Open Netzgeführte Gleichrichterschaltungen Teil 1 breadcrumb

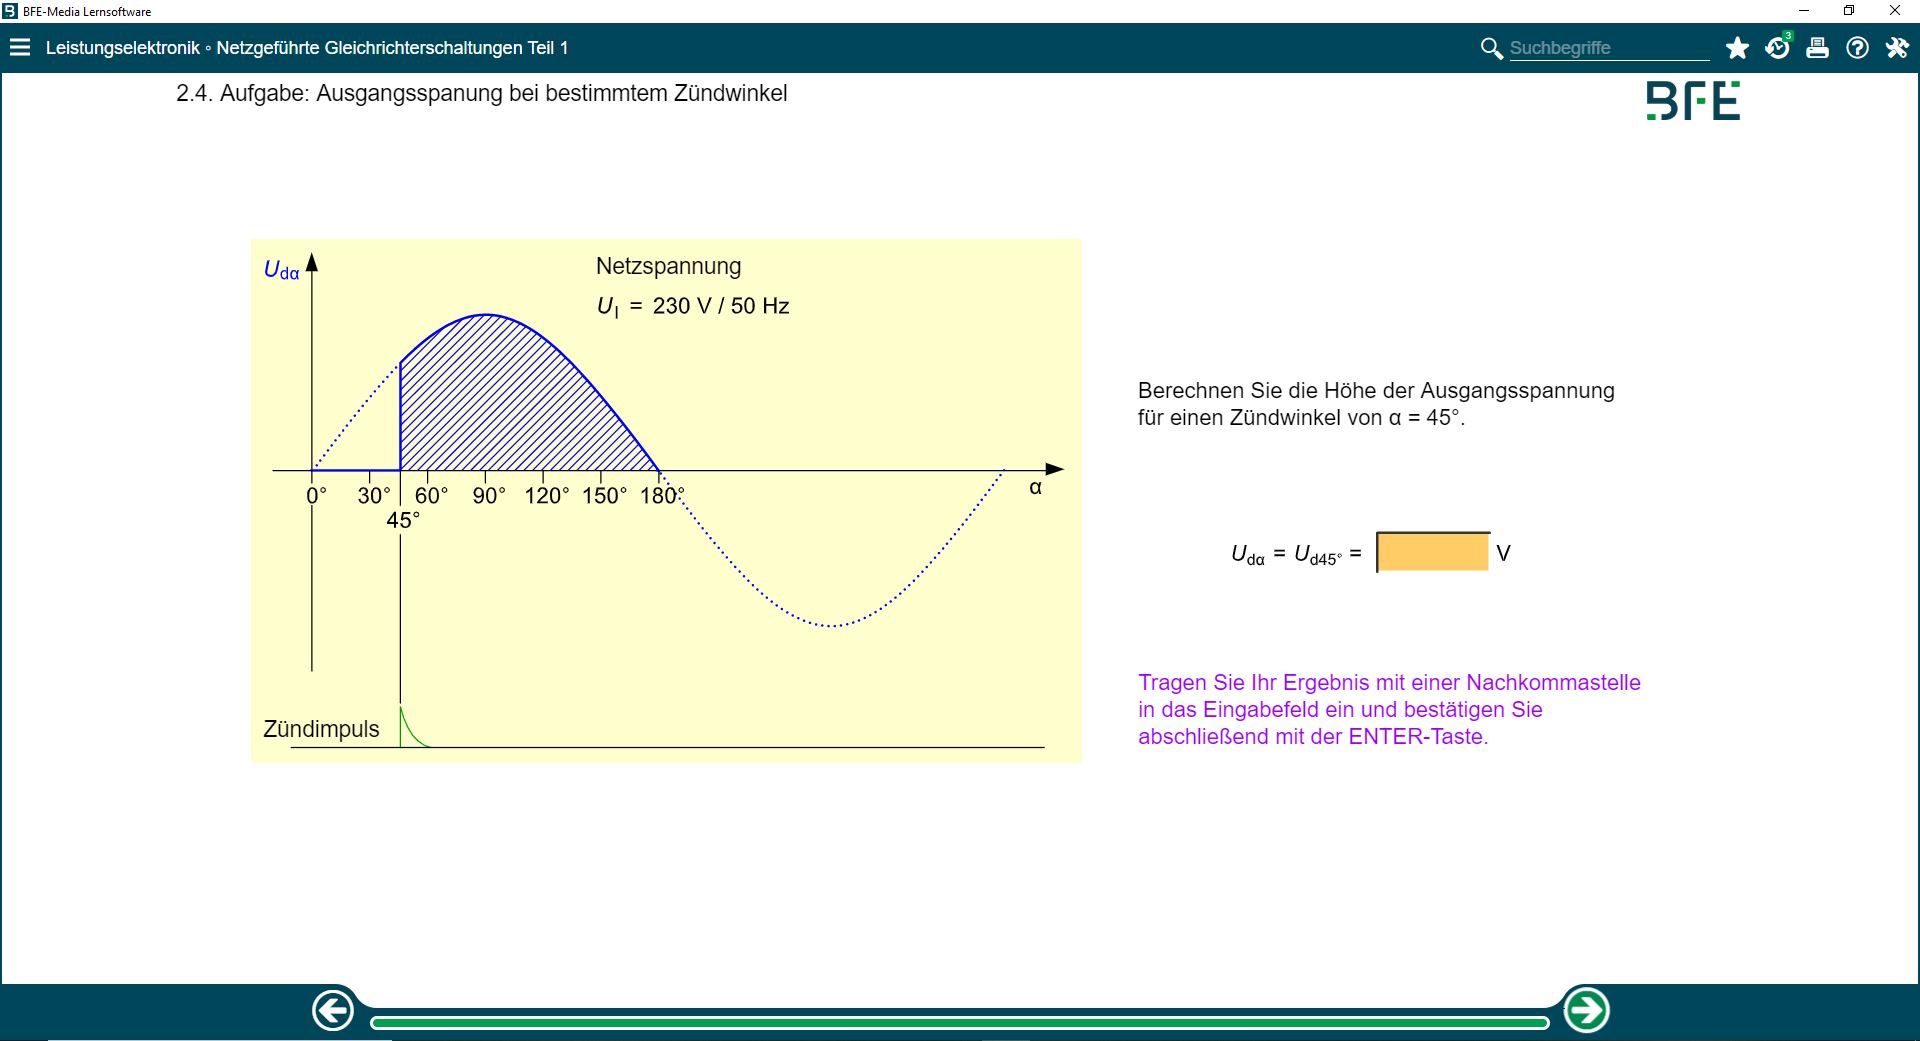click(x=392, y=48)
